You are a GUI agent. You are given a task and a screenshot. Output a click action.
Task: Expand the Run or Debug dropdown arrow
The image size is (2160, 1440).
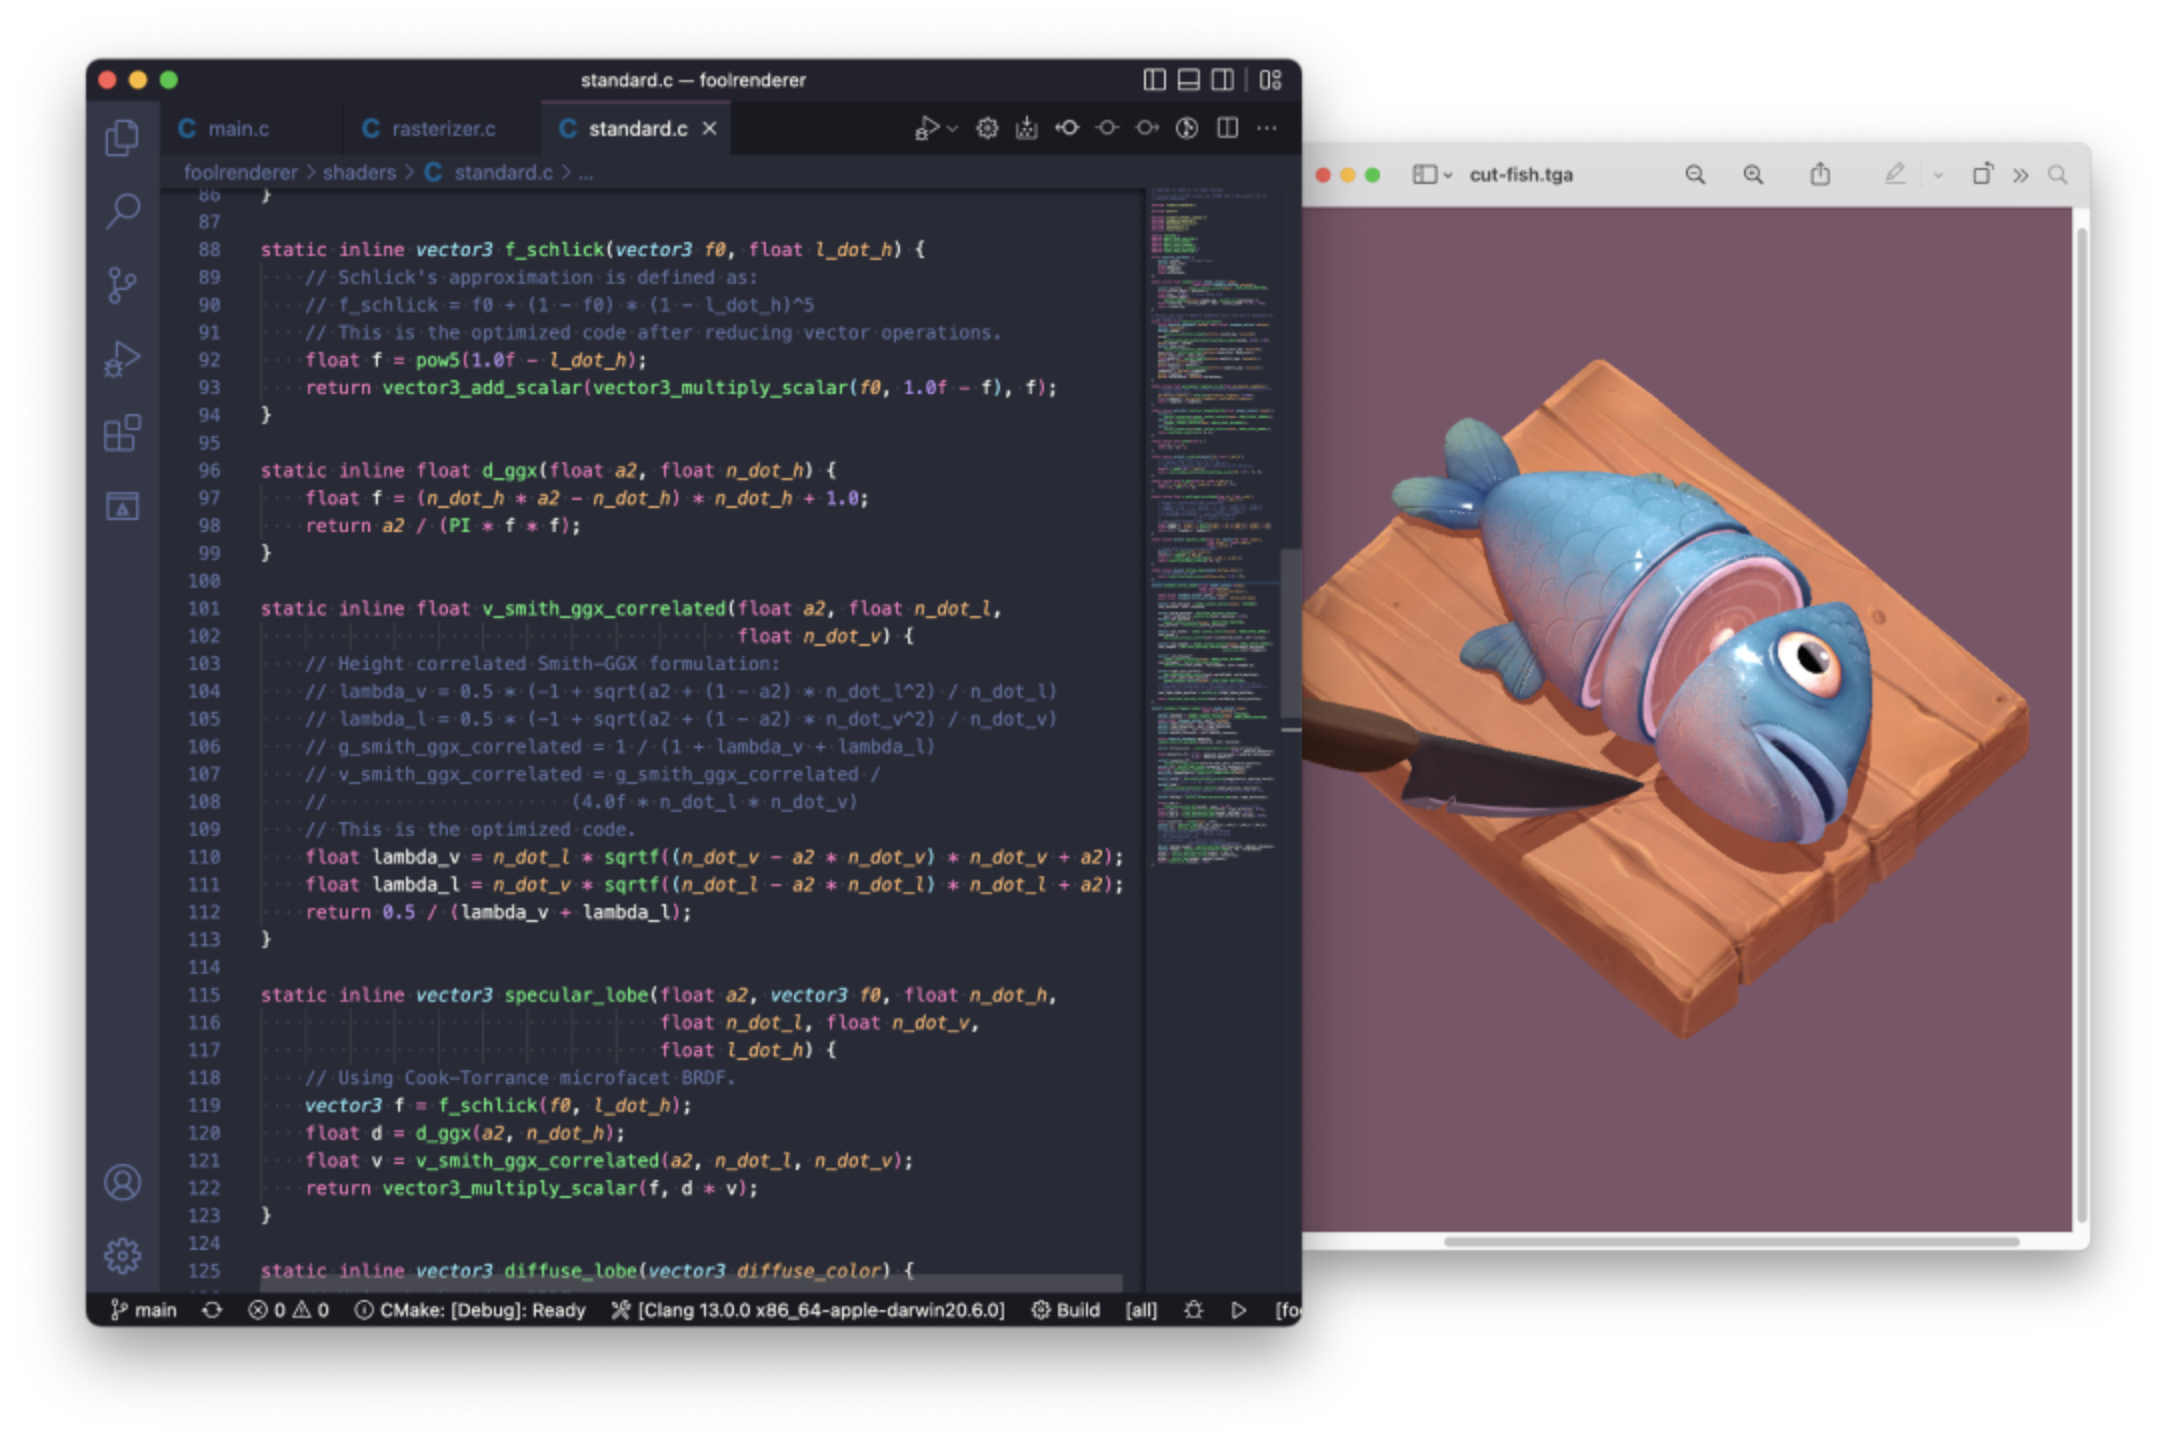coord(952,128)
